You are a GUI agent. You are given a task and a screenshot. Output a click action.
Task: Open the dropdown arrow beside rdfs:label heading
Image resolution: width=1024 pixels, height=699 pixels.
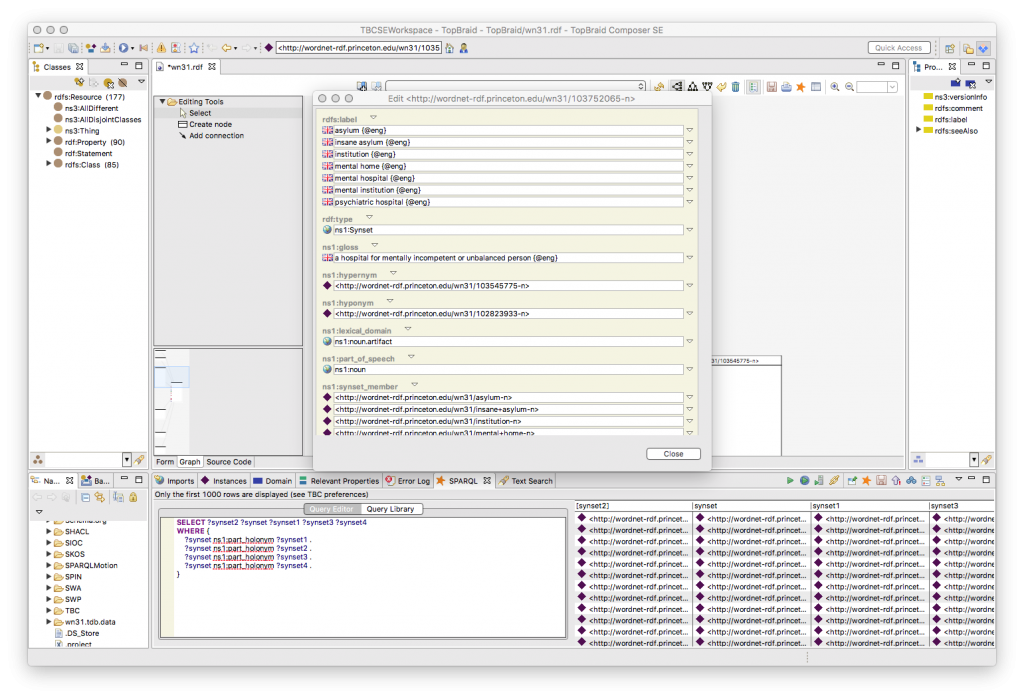[x=374, y=118]
